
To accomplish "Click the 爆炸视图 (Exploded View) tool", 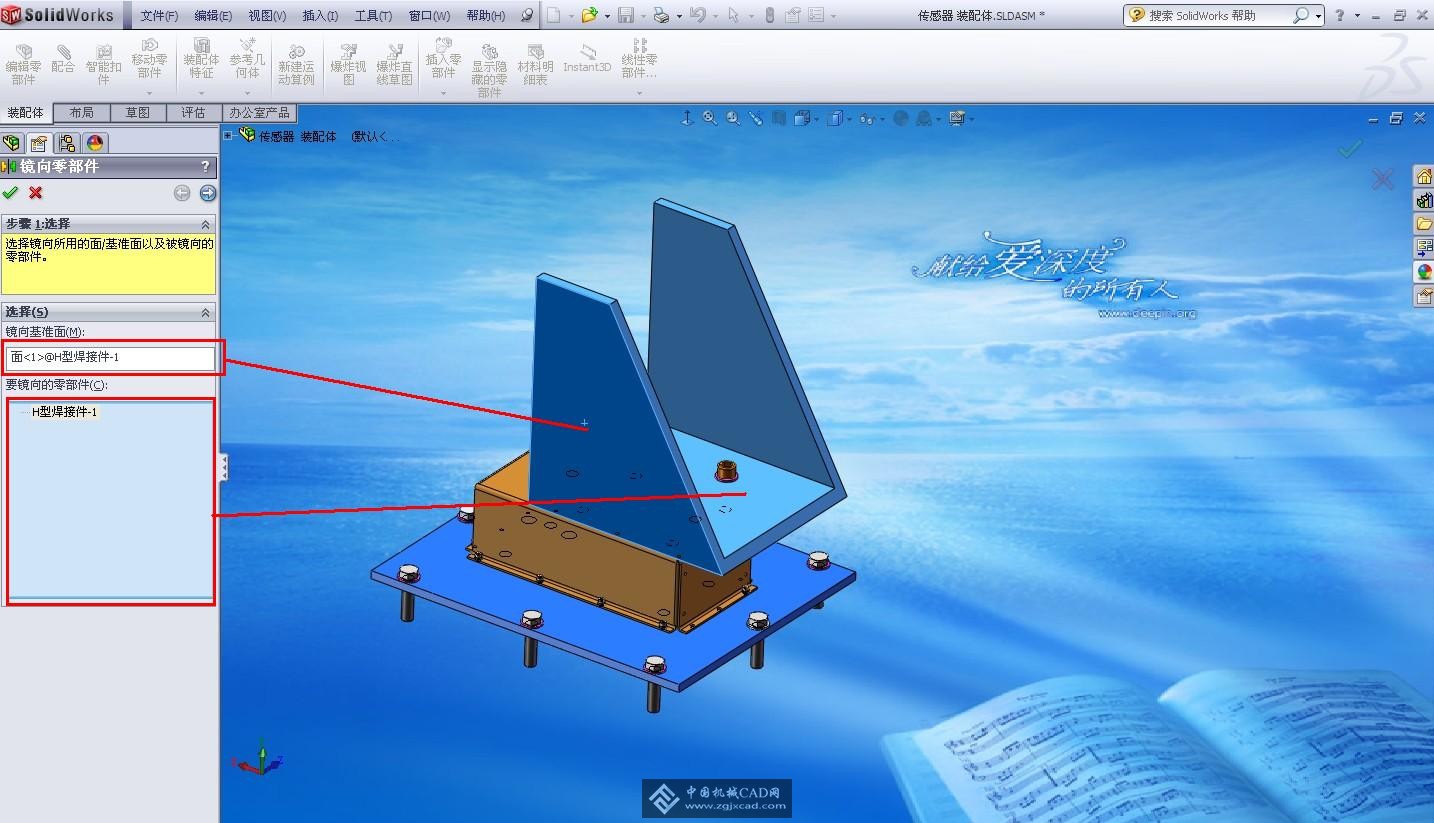I will pos(349,65).
